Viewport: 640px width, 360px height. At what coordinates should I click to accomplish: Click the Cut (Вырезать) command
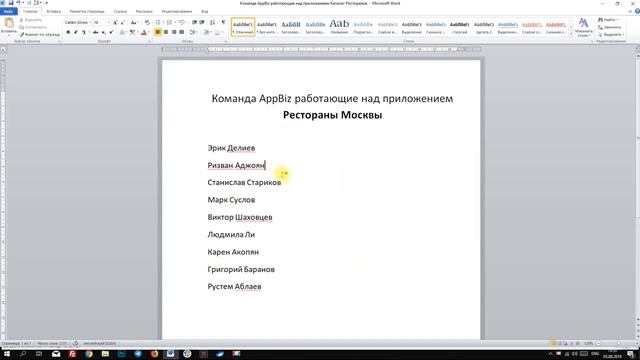31,20
